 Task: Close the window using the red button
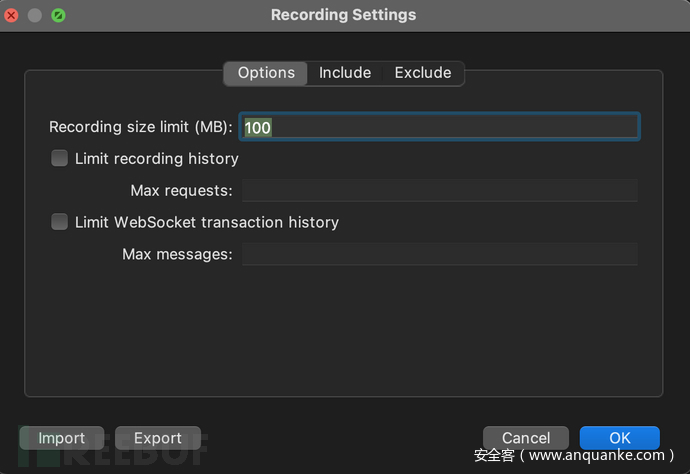12,15
